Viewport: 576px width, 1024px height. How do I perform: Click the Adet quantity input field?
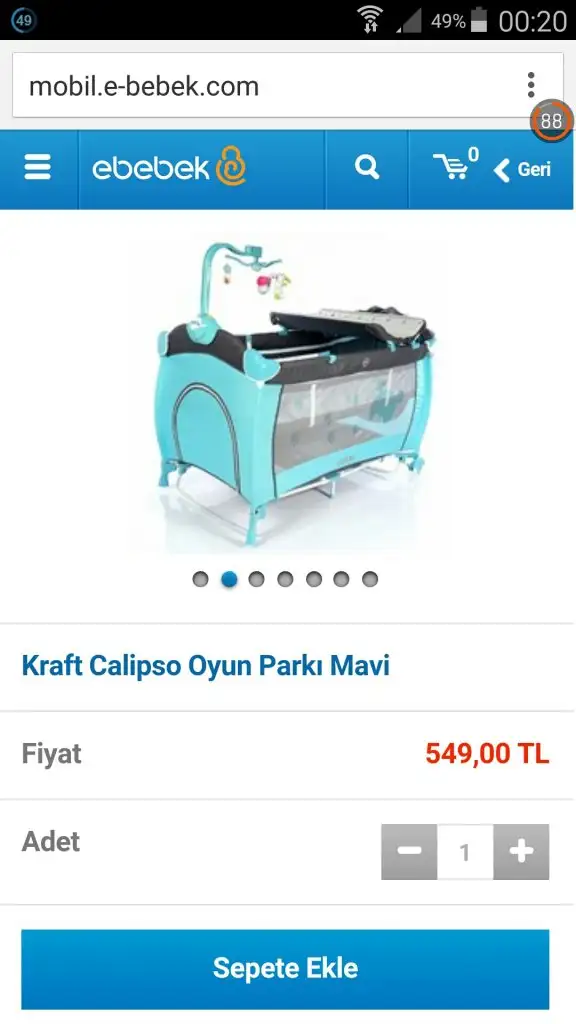(x=465, y=852)
